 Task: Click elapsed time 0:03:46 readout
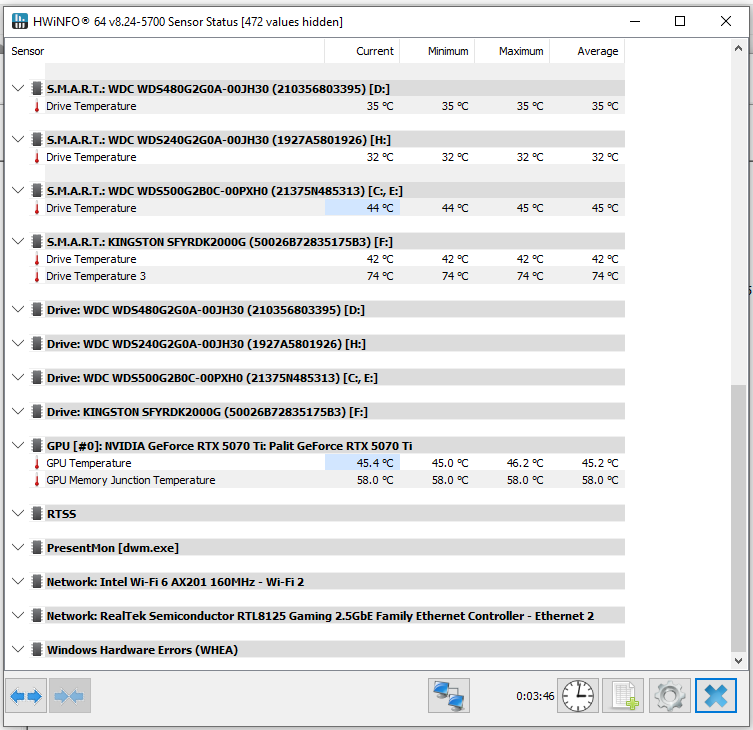[x=535, y=696]
